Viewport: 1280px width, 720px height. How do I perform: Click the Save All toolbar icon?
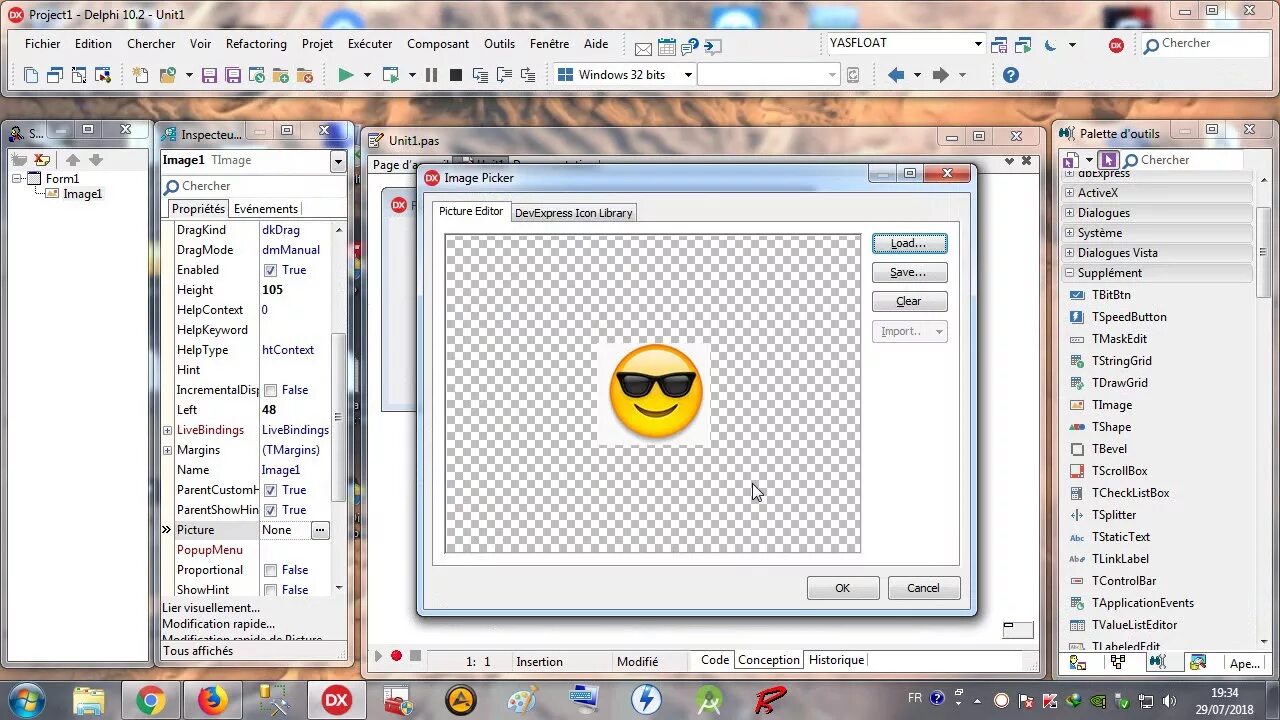click(x=233, y=75)
